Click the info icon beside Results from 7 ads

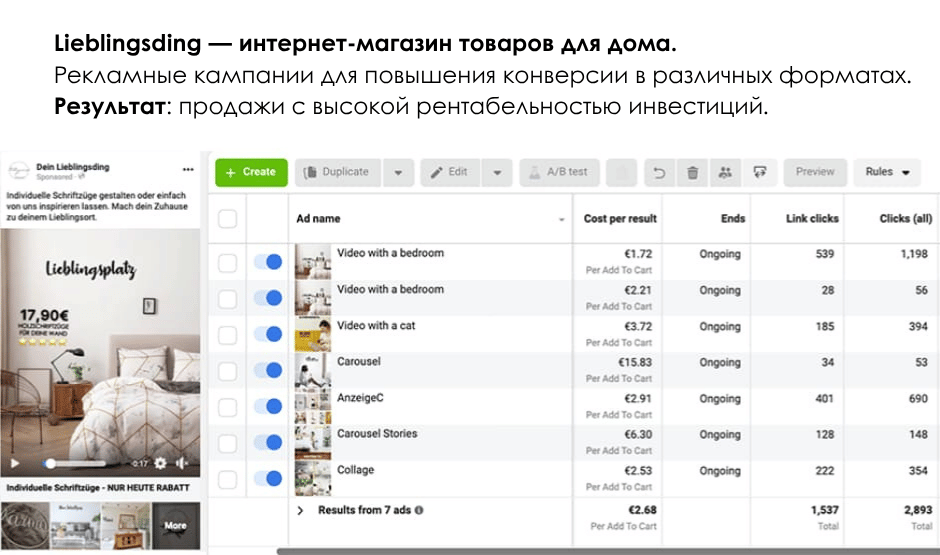point(419,510)
